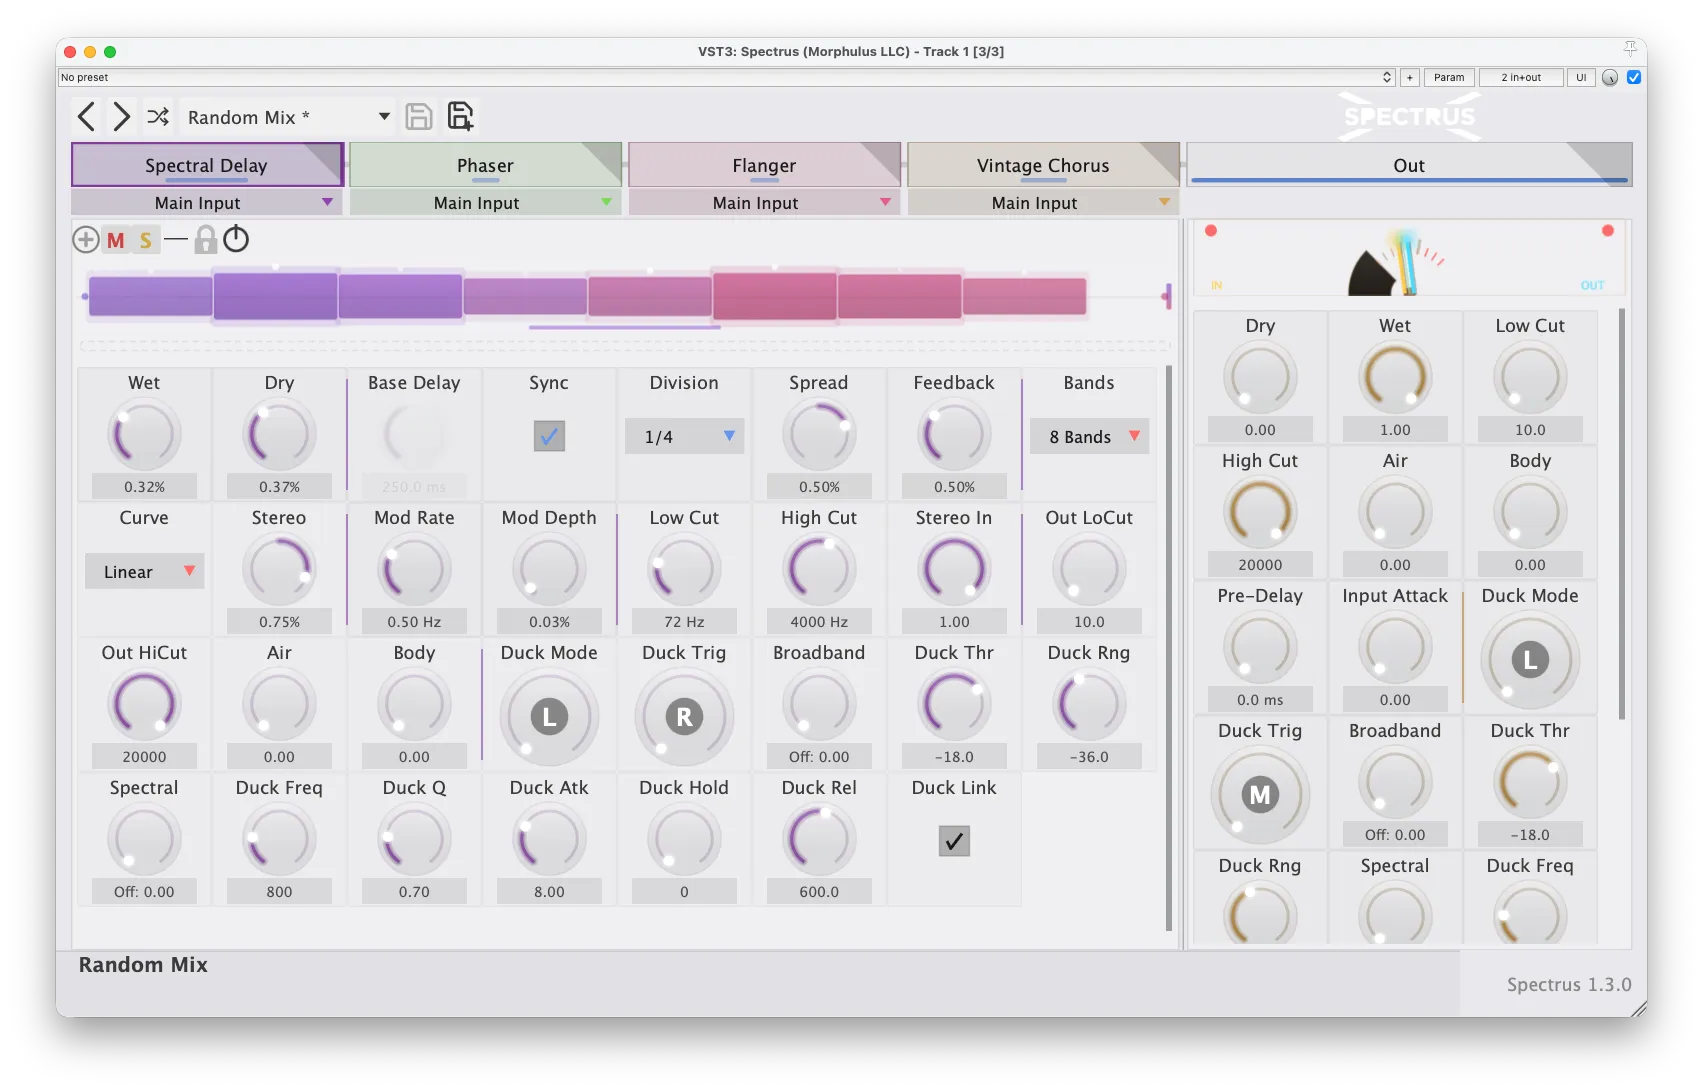Solo the effect with the yellow S icon
The width and height of the screenshot is (1703, 1091).
146,240
